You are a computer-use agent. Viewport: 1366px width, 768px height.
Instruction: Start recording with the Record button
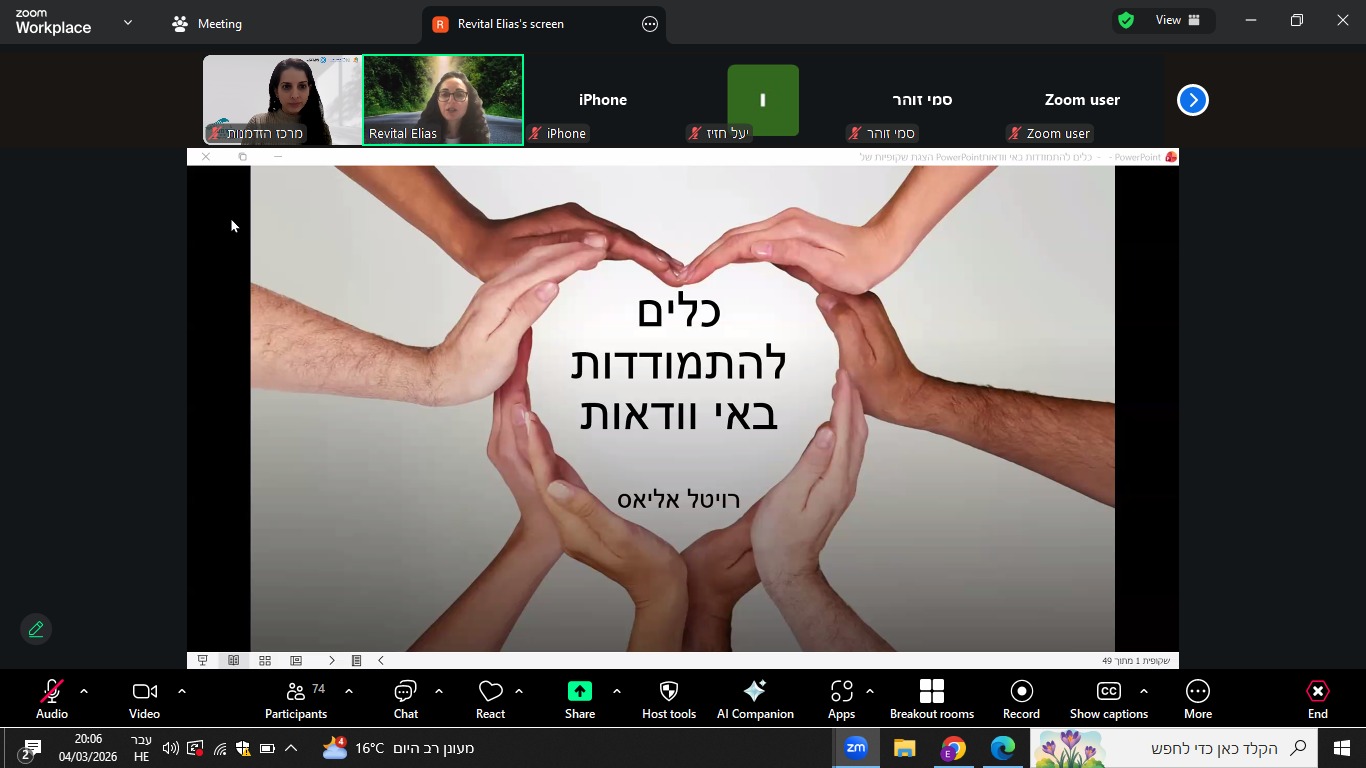1021,699
